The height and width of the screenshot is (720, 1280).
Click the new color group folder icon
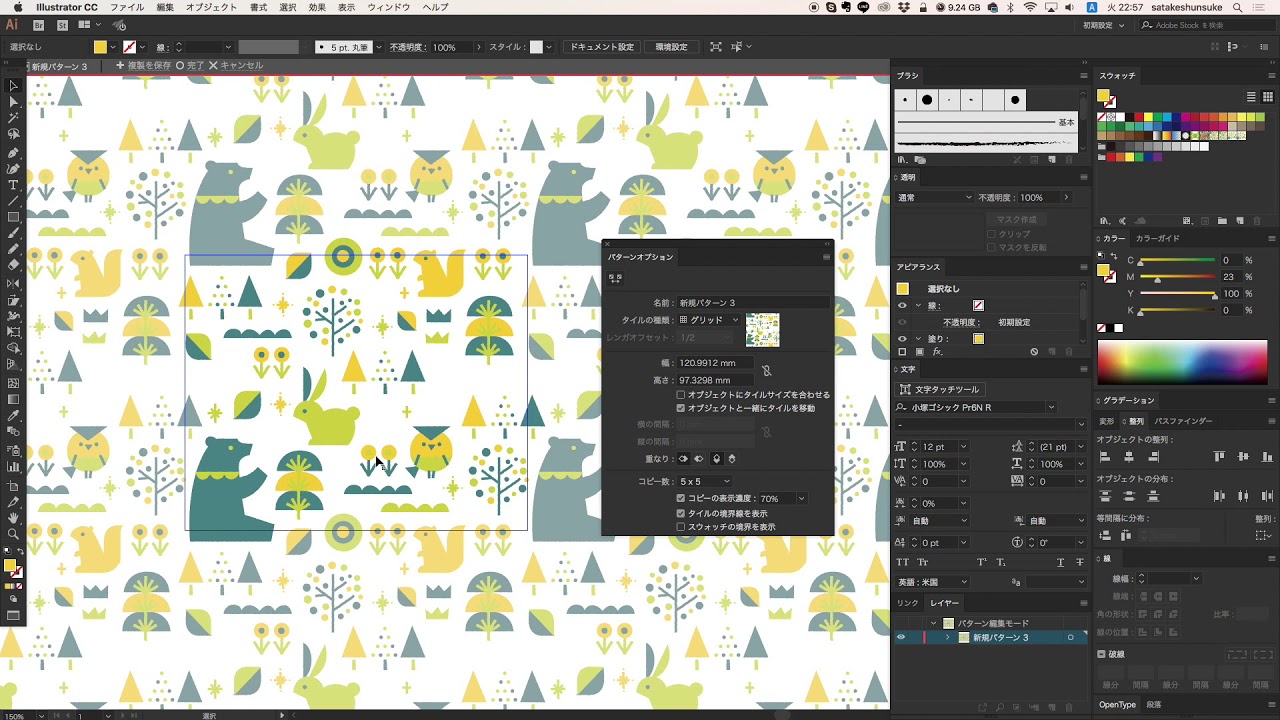click(1222, 220)
